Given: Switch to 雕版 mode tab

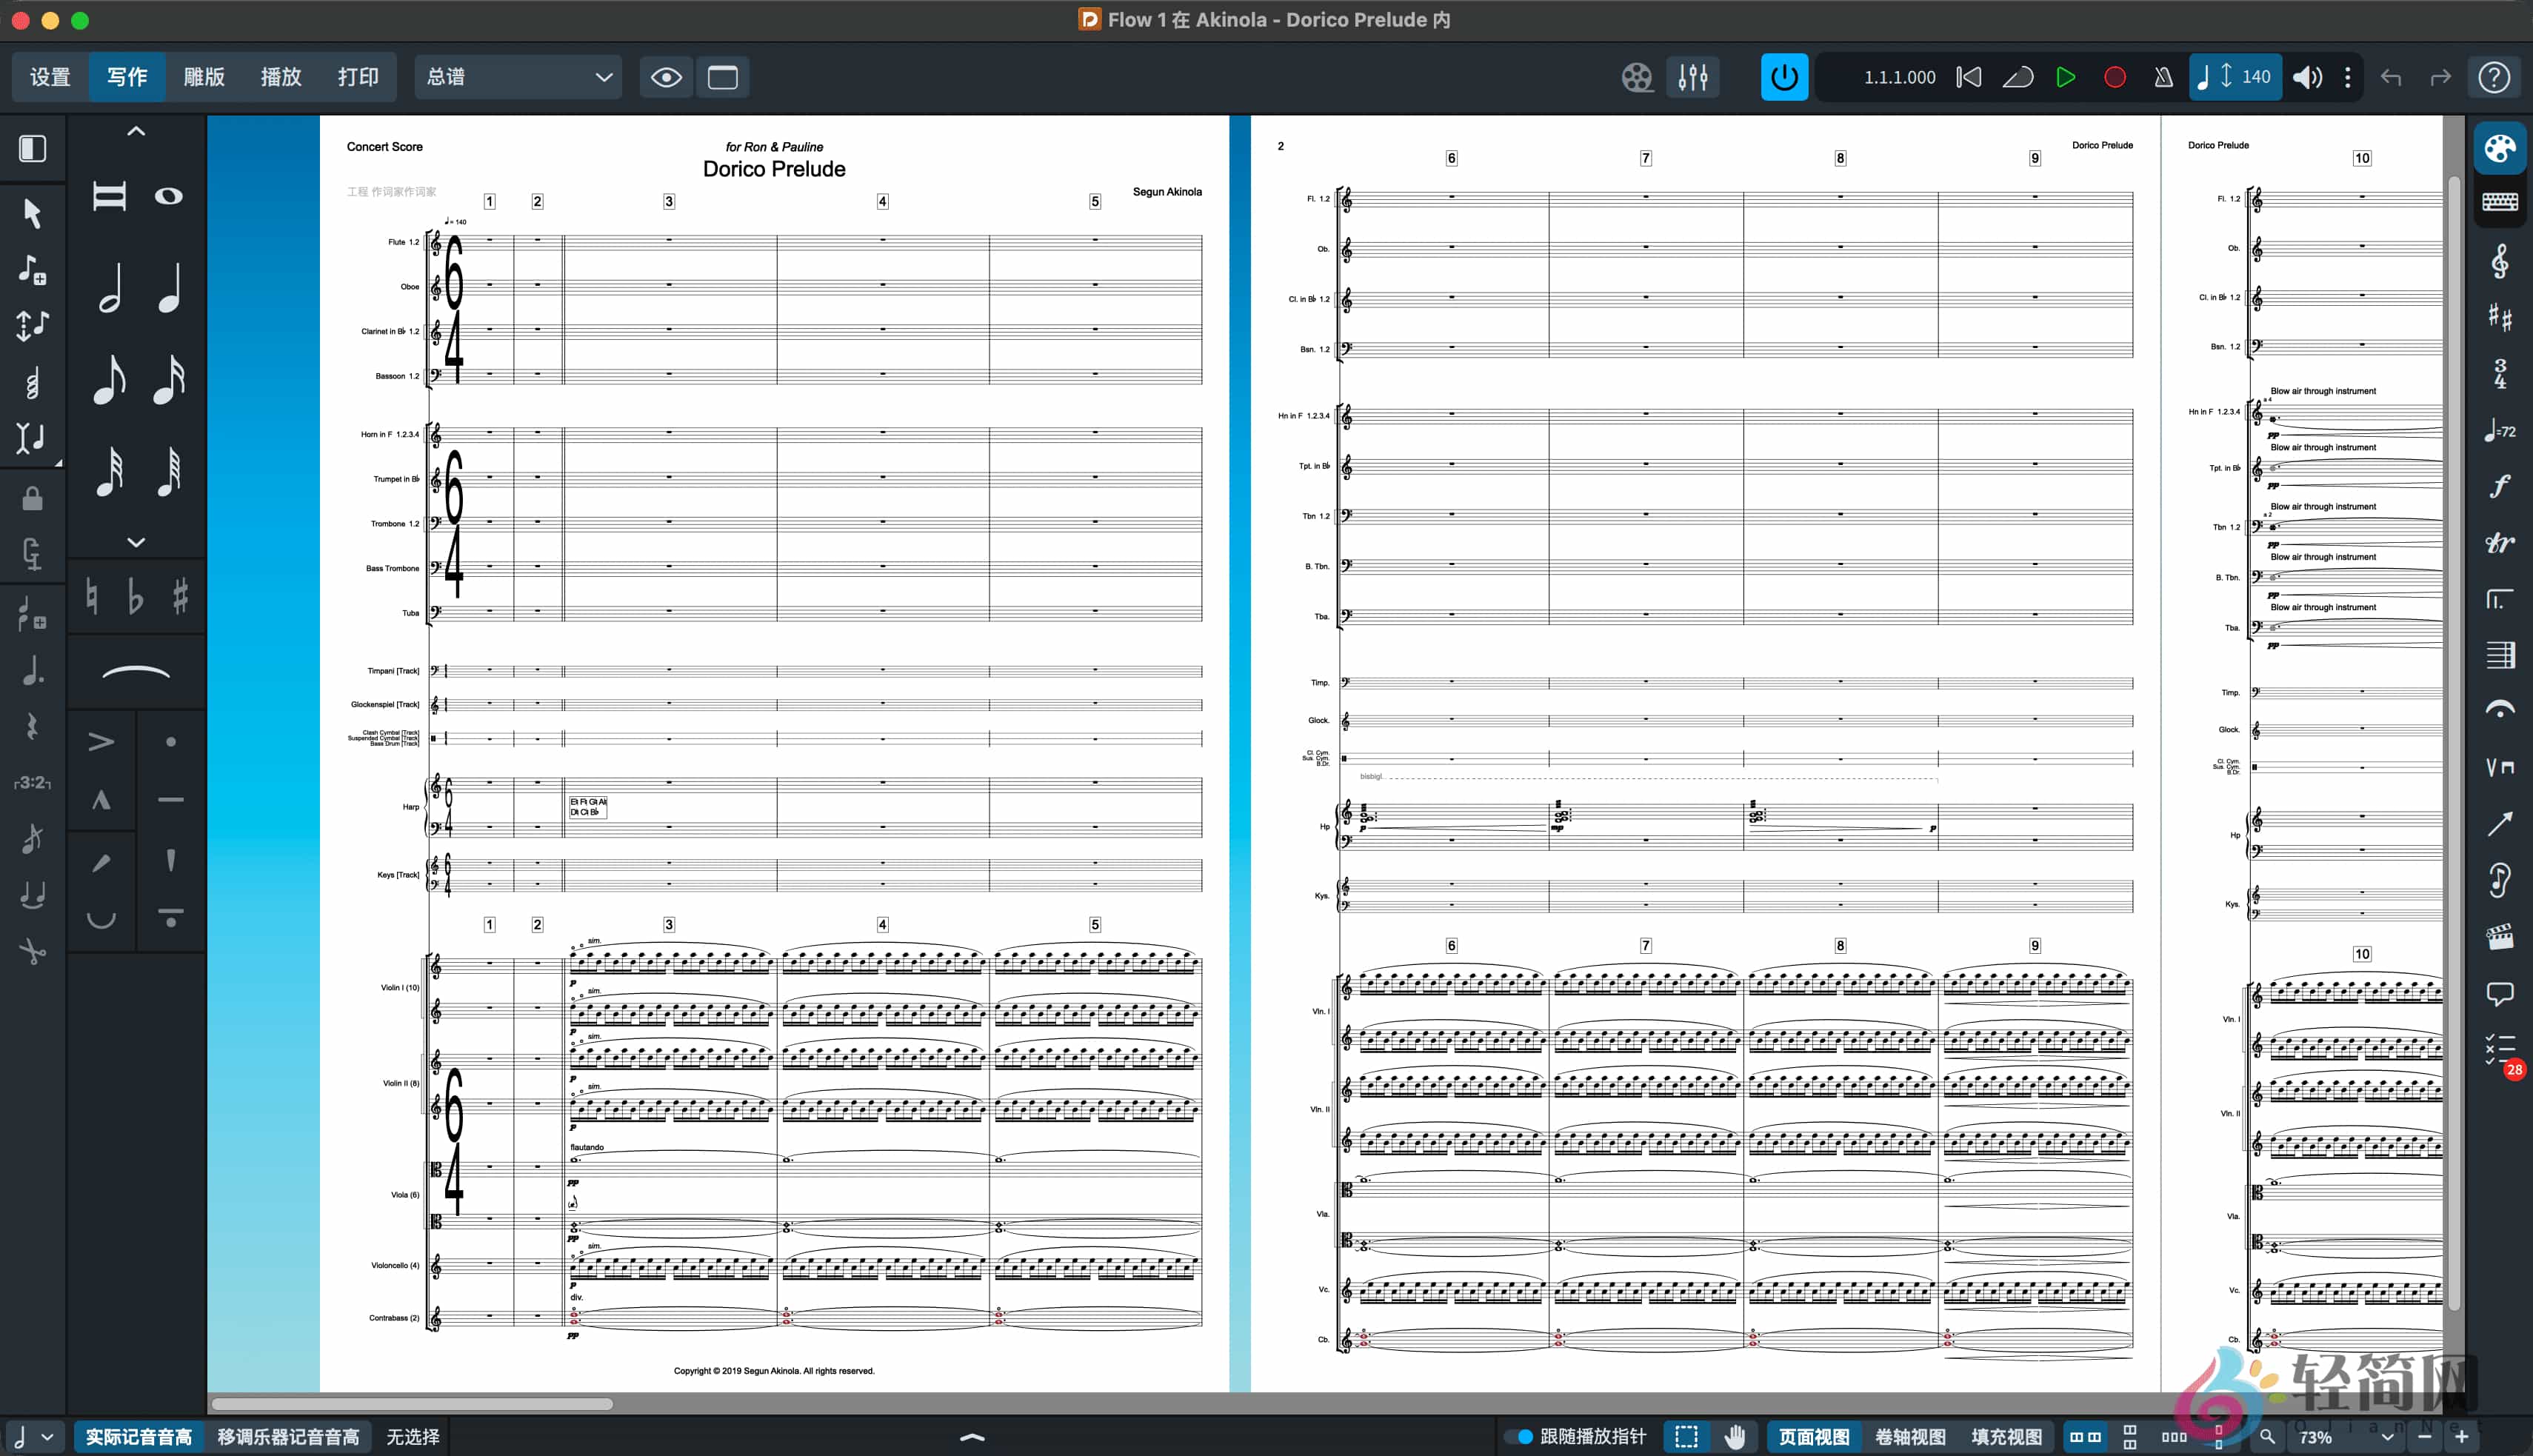Looking at the screenshot, I should coord(204,77).
